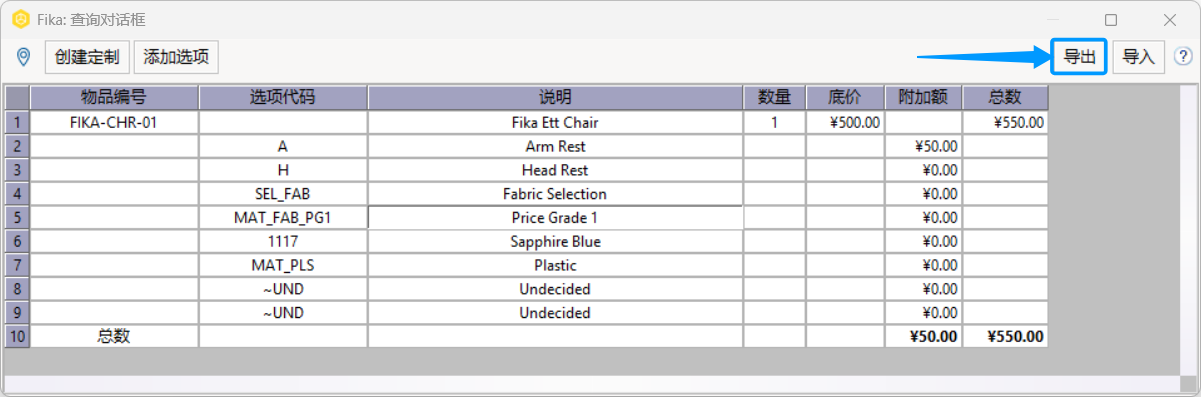The image size is (1201, 397).
Task: Maximize the query dialog window
Action: pos(1111,19)
